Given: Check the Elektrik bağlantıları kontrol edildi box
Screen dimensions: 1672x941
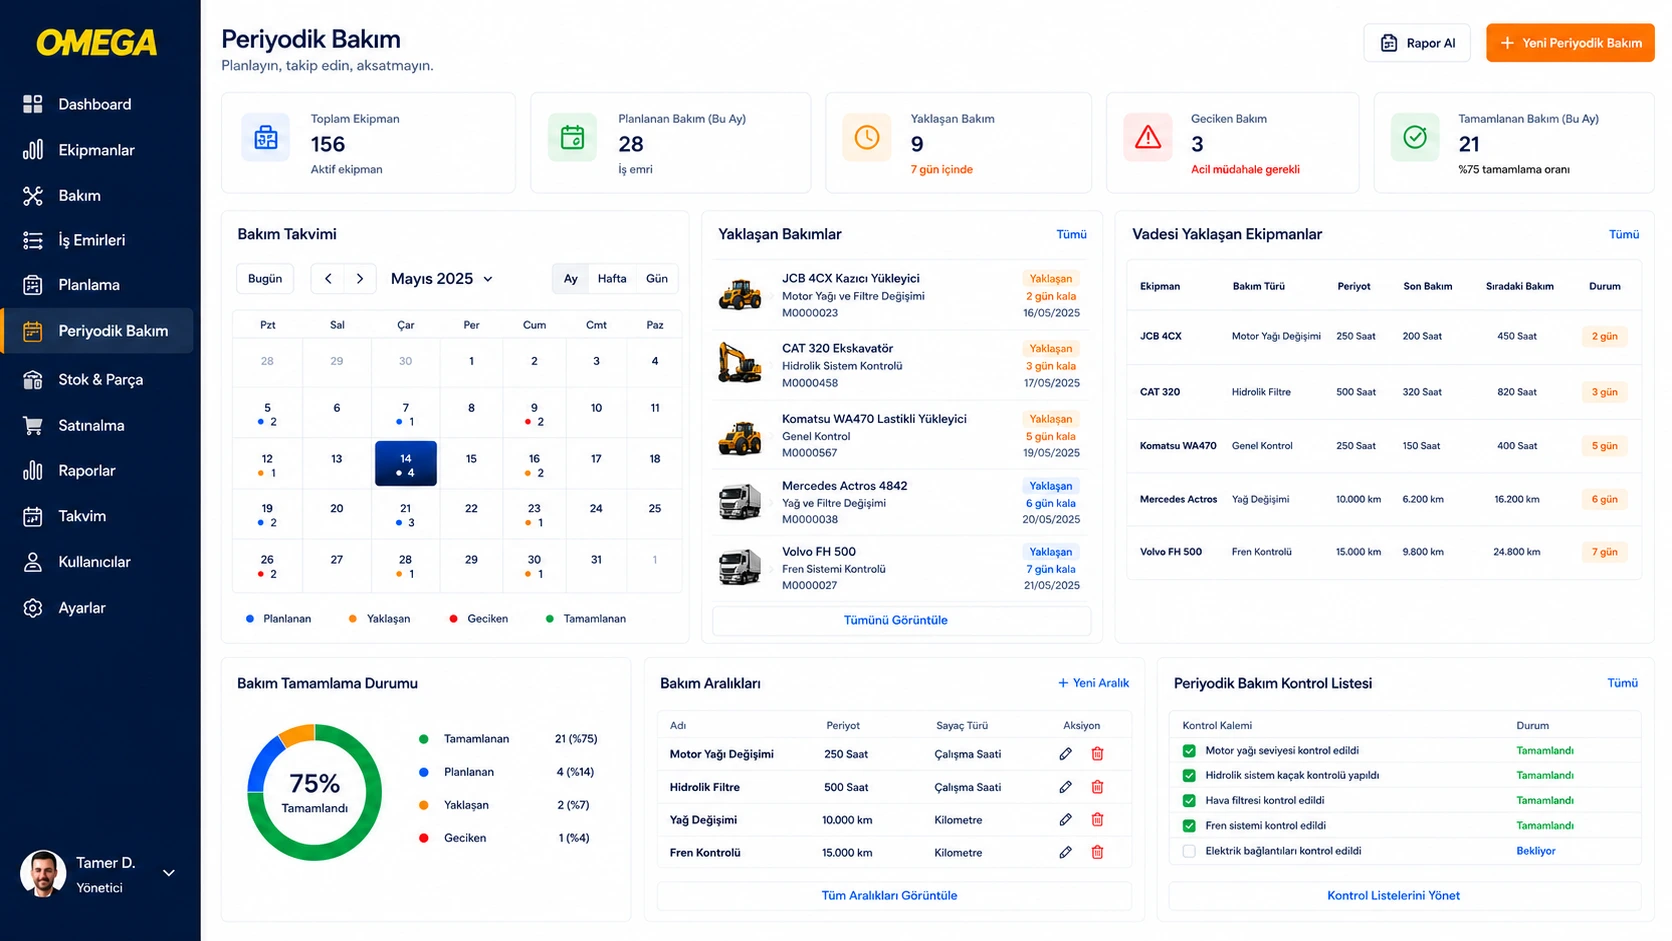Looking at the screenshot, I should coord(1189,851).
